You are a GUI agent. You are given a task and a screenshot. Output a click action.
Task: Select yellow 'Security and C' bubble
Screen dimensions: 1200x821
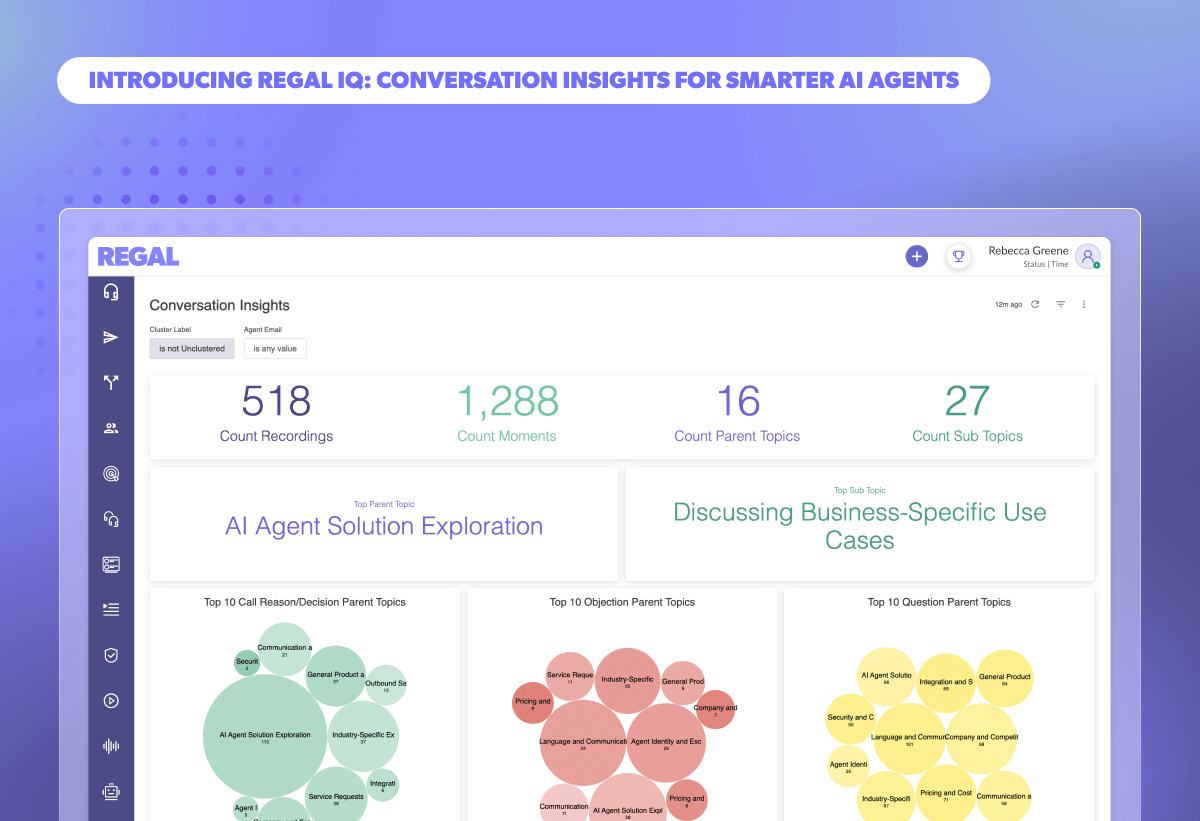(851, 719)
